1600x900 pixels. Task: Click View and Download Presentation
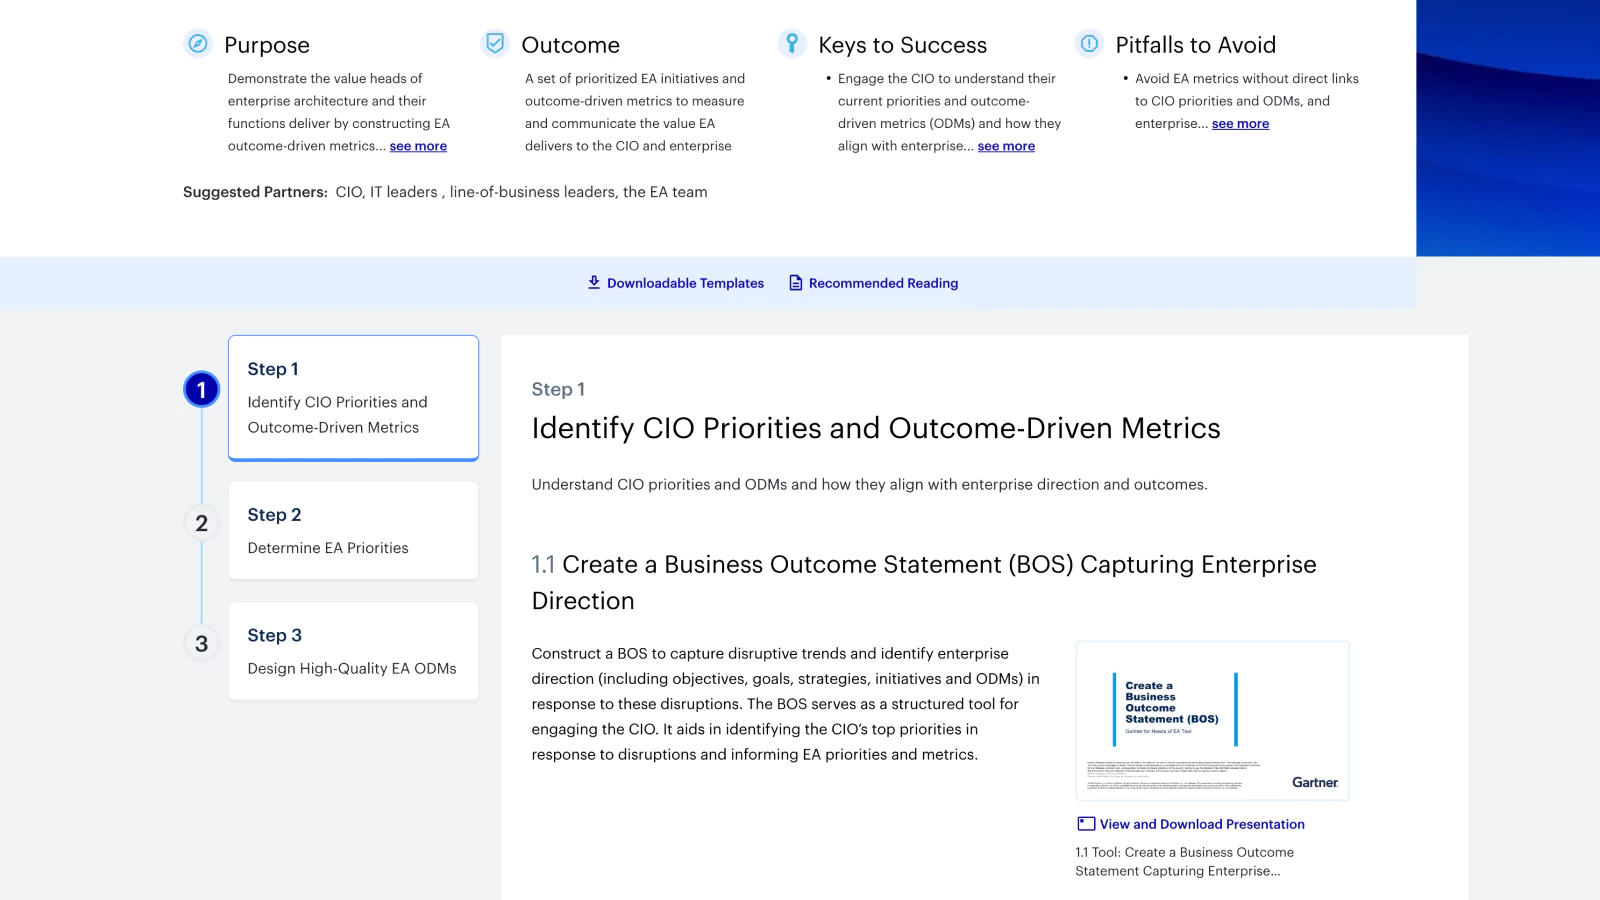tap(1201, 823)
